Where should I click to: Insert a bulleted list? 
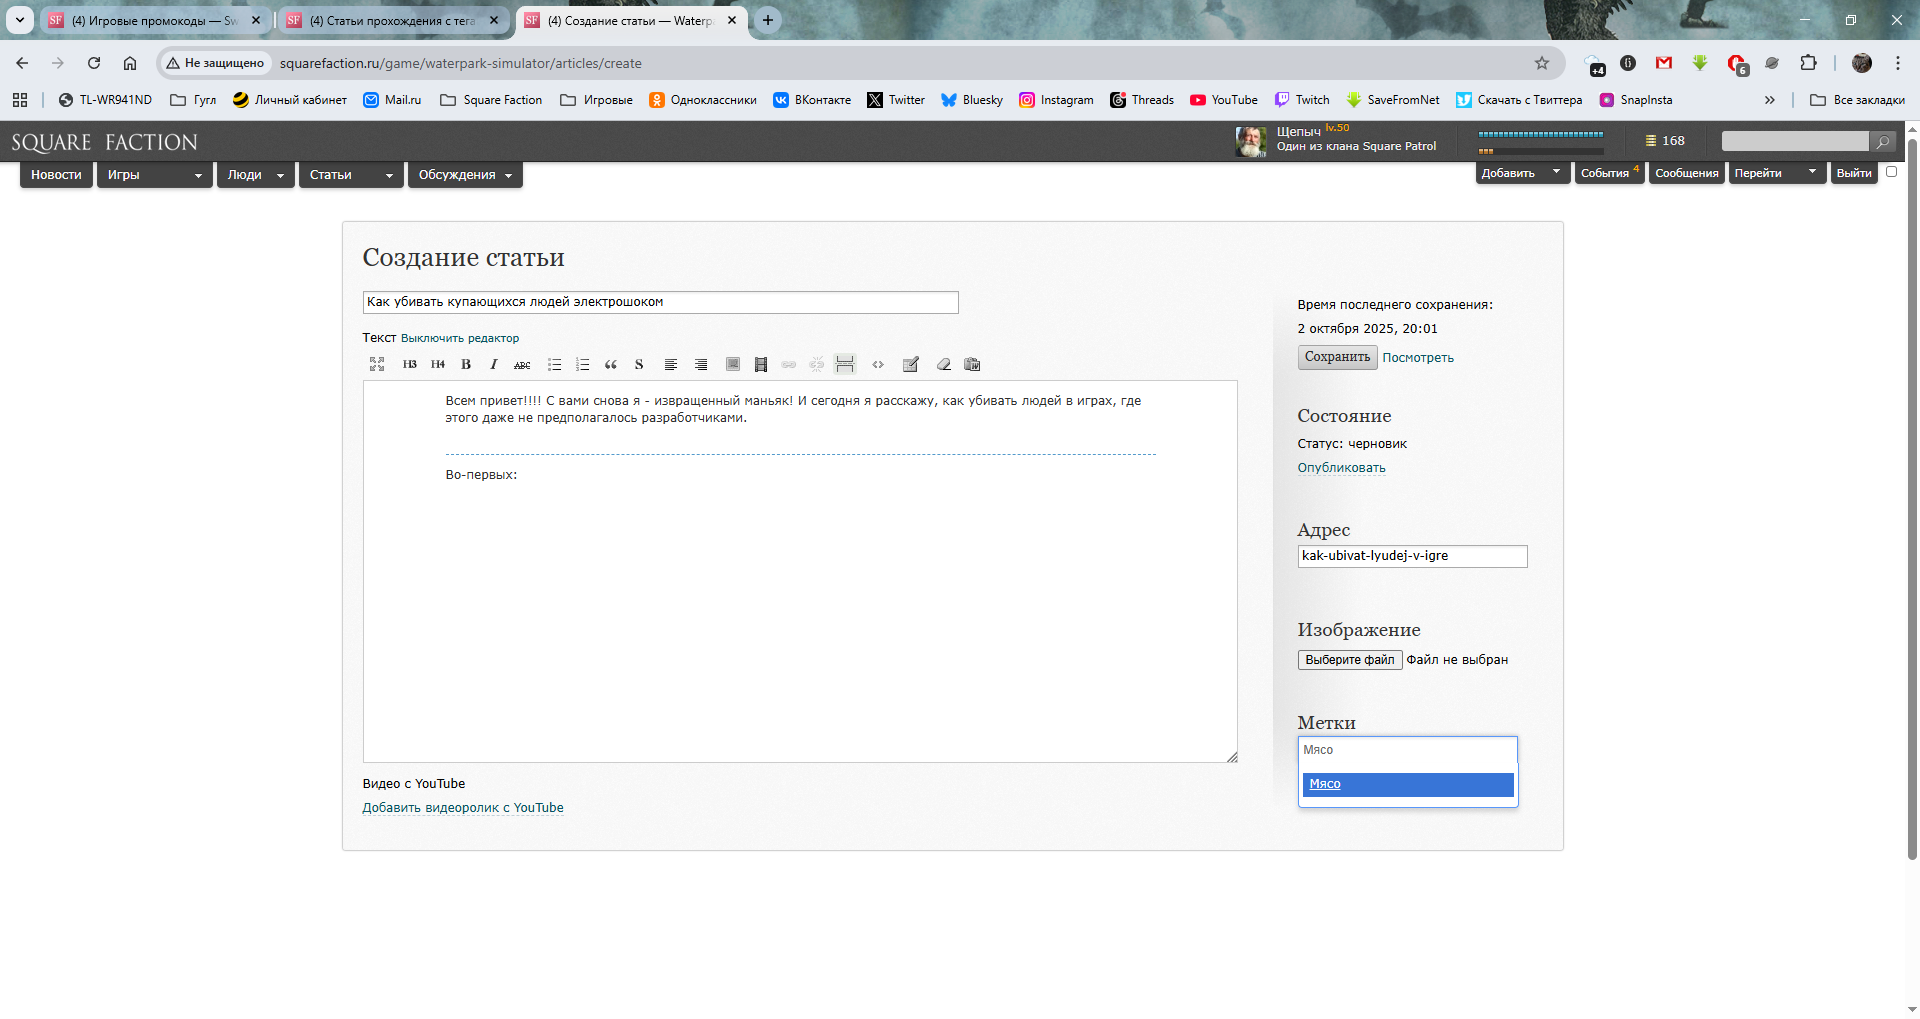pyautogui.click(x=554, y=364)
